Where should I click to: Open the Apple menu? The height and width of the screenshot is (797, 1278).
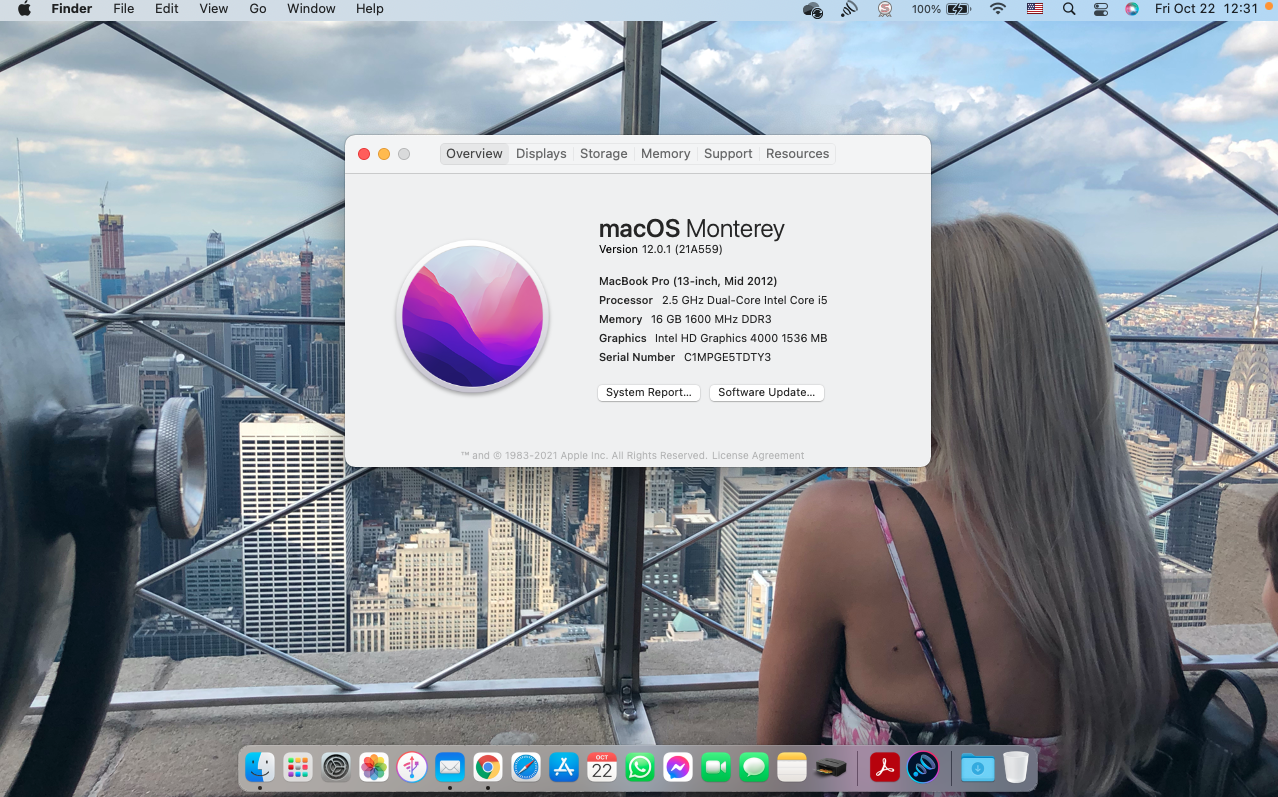[x=24, y=9]
